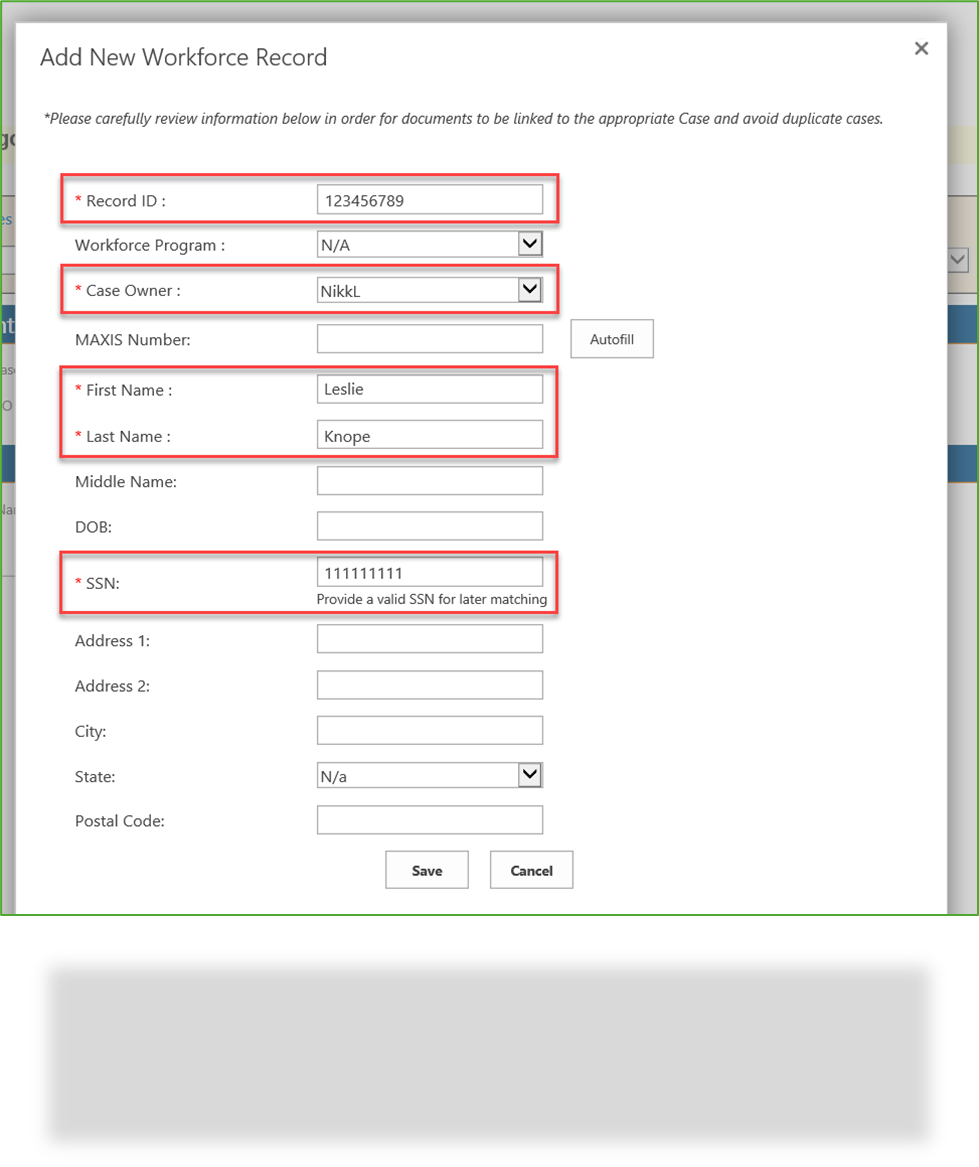Viewport: 979px width, 1167px height.
Task: Open the State dropdown set to N/a
Action: coord(531,774)
